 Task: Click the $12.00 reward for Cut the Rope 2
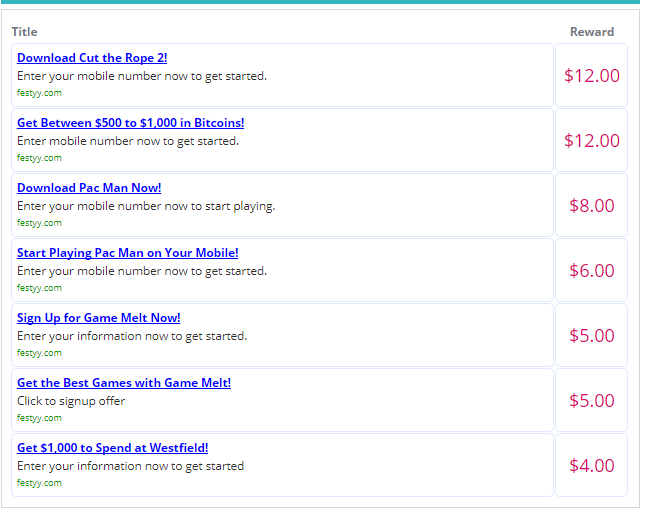591,76
